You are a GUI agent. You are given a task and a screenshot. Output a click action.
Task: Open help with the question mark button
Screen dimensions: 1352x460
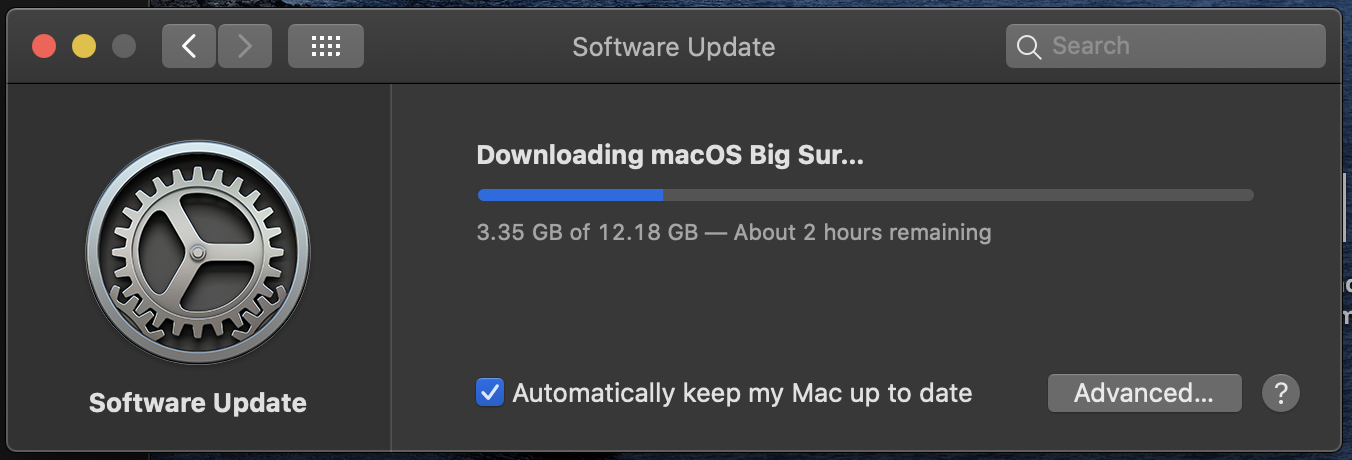[1281, 393]
